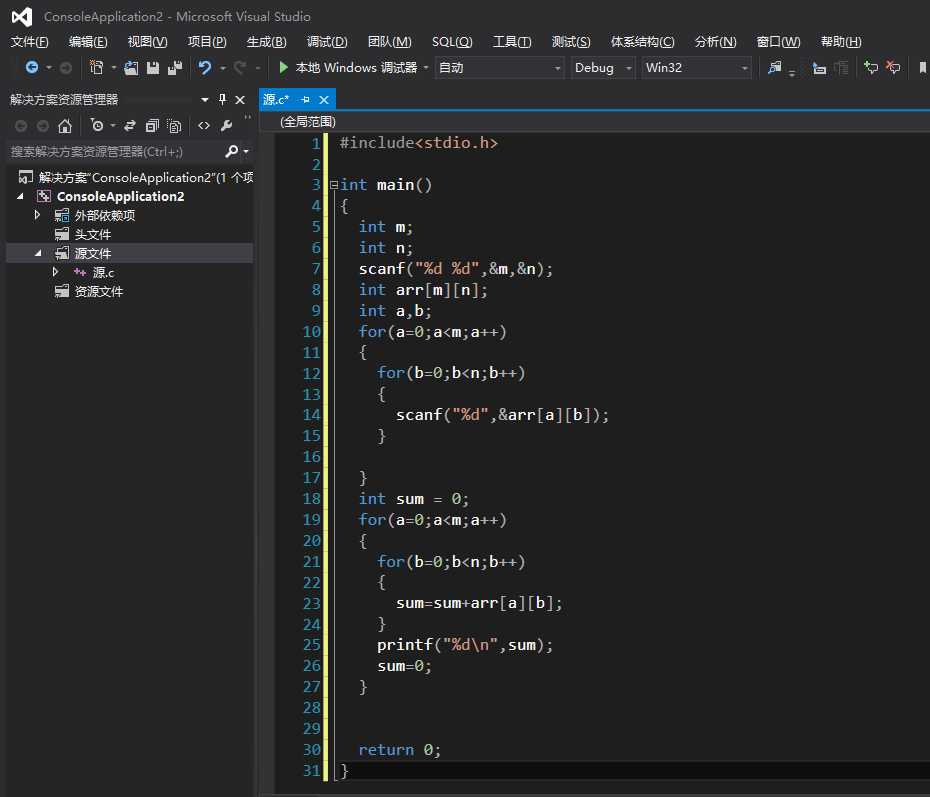Image resolution: width=930 pixels, height=797 pixels.
Task: Expand the 外部依赖项 tree node
Action: [37, 215]
